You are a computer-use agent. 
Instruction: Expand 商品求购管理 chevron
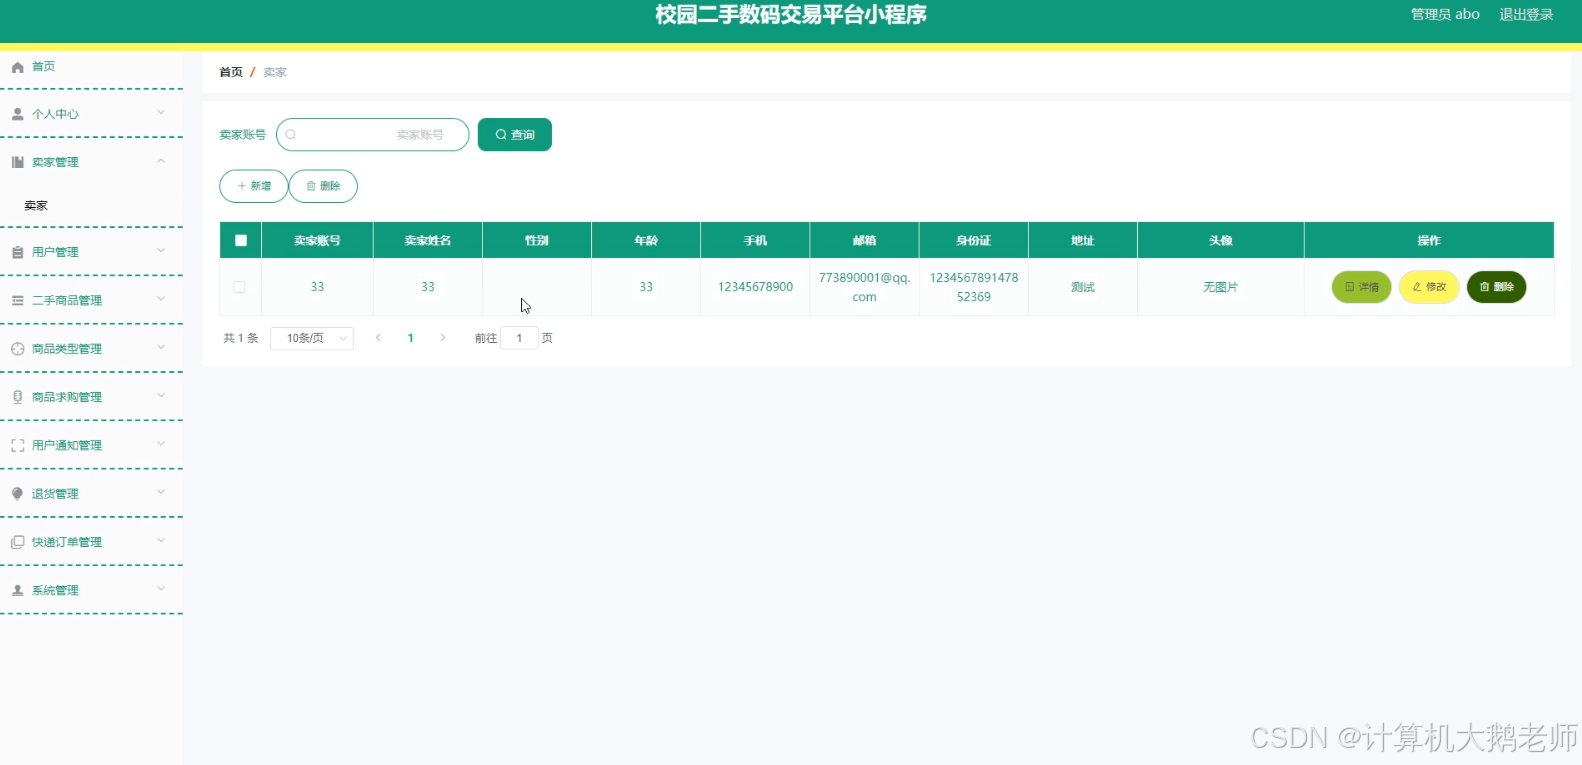click(161, 396)
